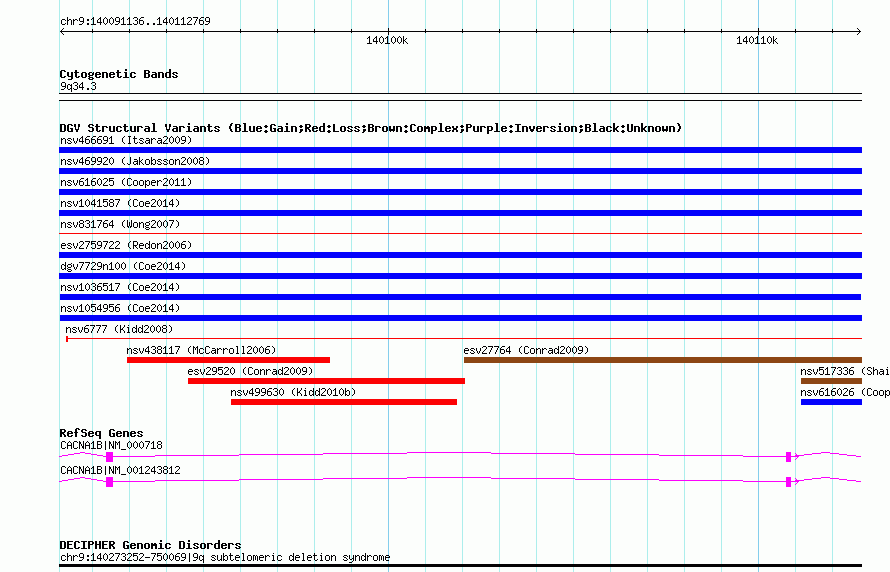The width and height of the screenshot is (890, 572).
Task: Click the left exon box of CACNA1B|NM_001243812
Action: (x=110, y=482)
